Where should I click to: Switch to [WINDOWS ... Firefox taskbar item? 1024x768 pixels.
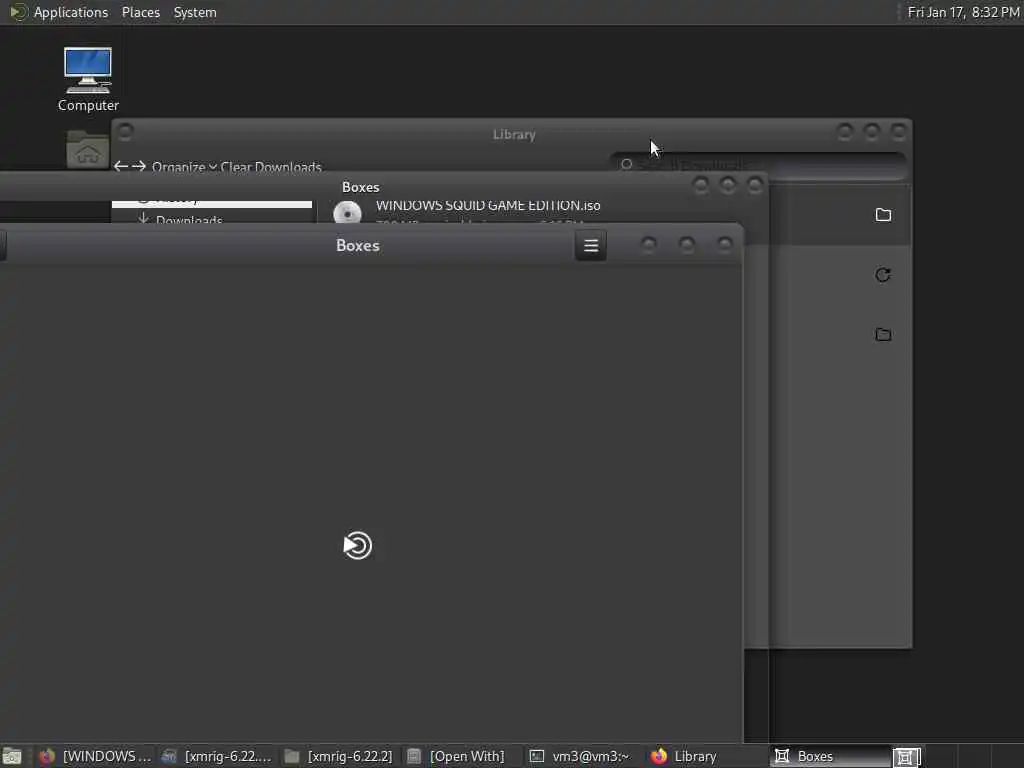94,756
